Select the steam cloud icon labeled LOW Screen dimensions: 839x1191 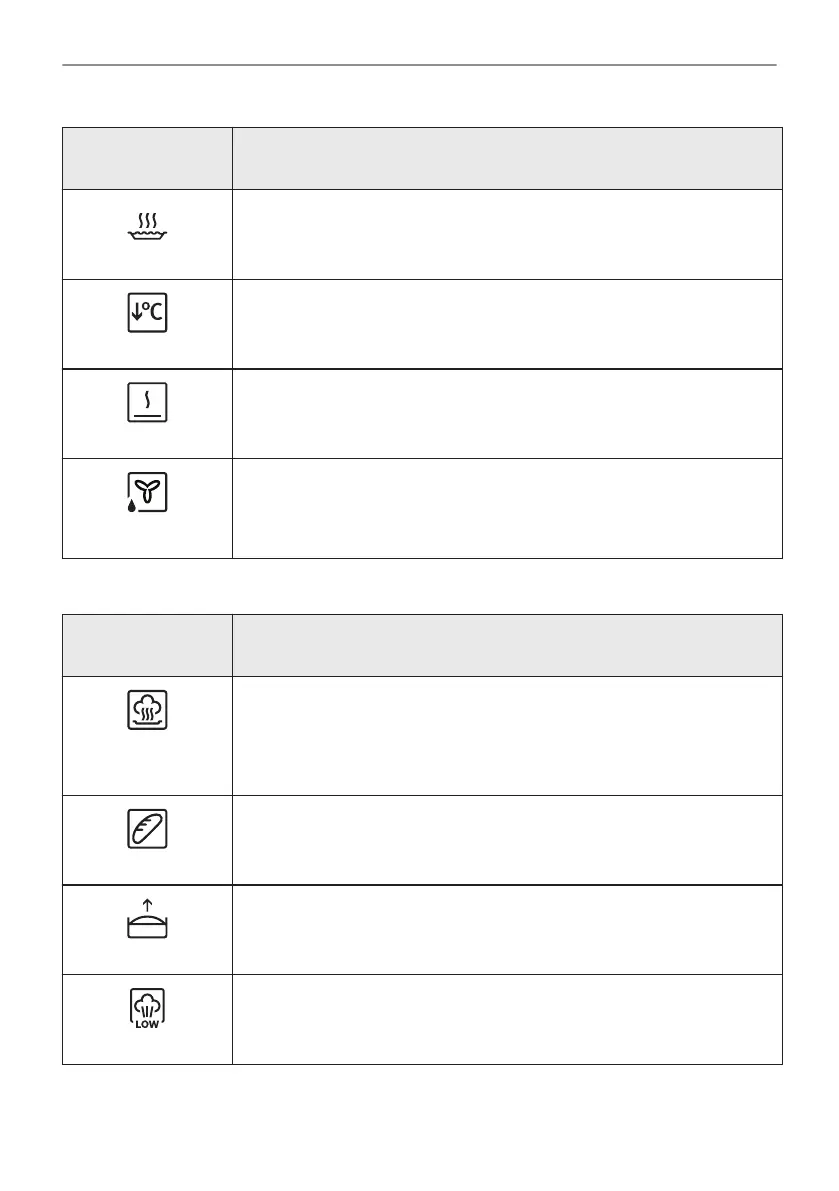147,1009
